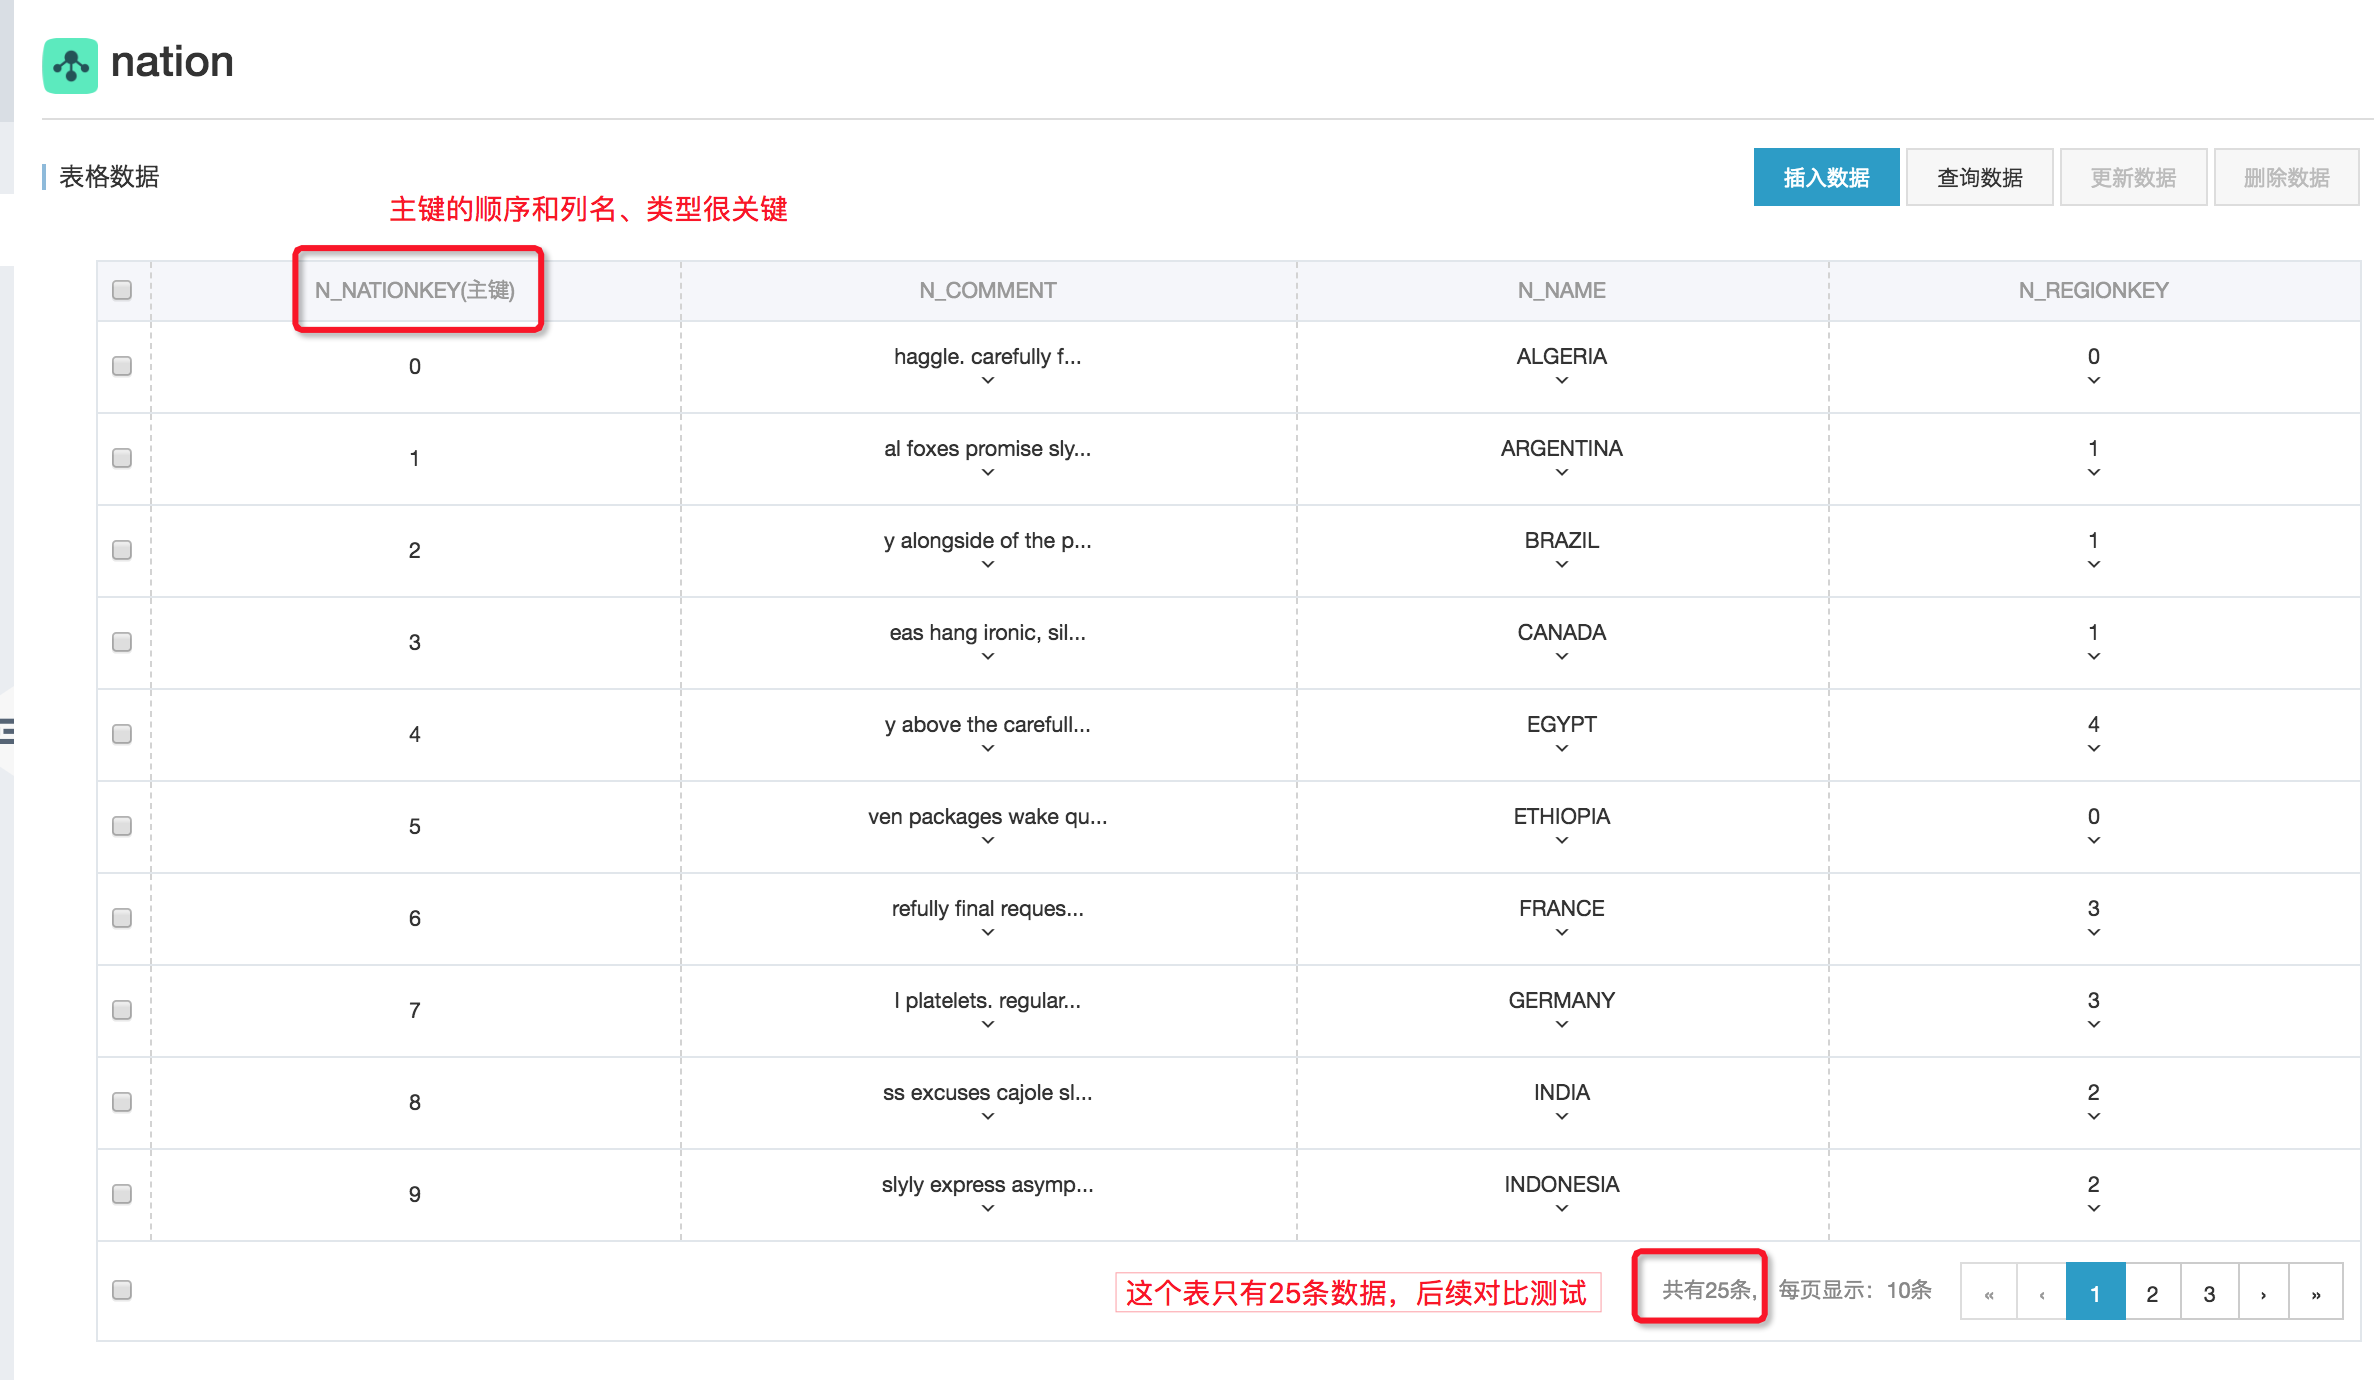Image resolution: width=2374 pixels, height=1380 pixels.
Task: Tick the select-all checkbox in header row
Action: (122, 290)
